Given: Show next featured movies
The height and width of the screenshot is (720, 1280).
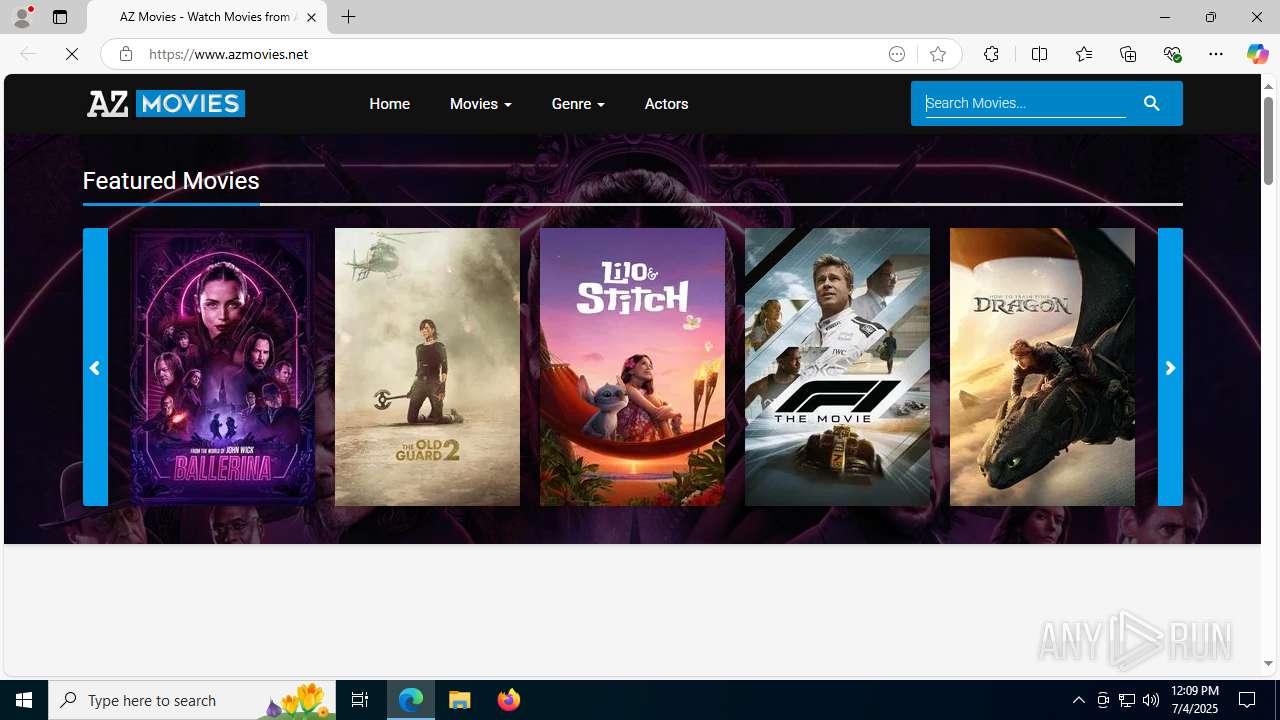Looking at the screenshot, I should [x=1170, y=367].
